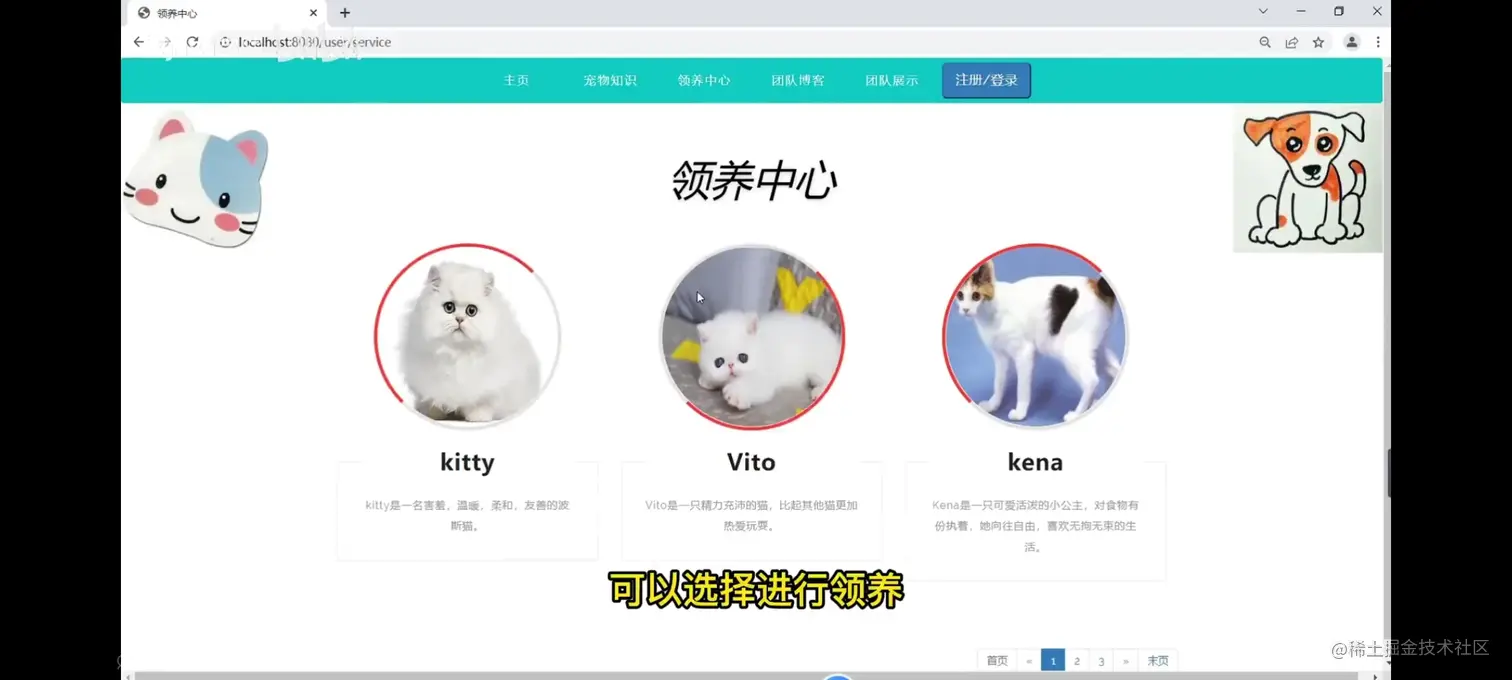Open the 宠物知识 nav menu item
This screenshot has height=680, width=1512.
point(610,80)
